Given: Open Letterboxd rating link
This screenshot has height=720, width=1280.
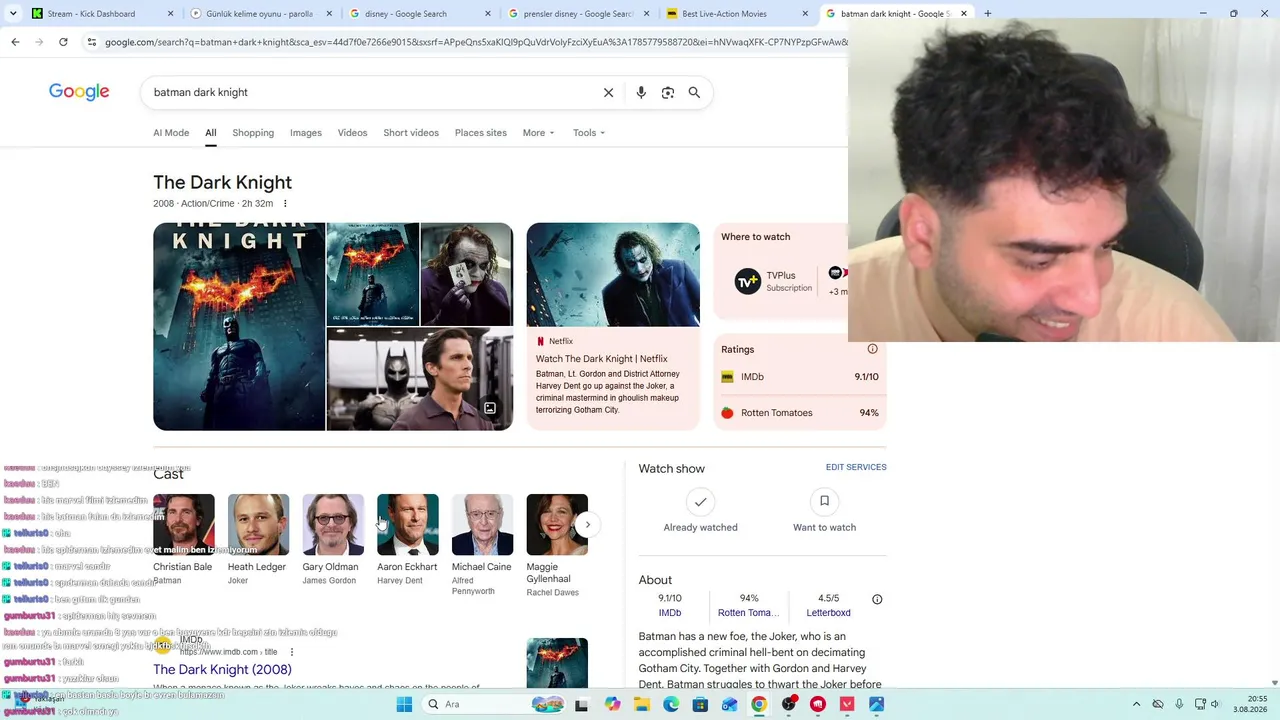Looking at the screenshot, I should pos(829,613).
